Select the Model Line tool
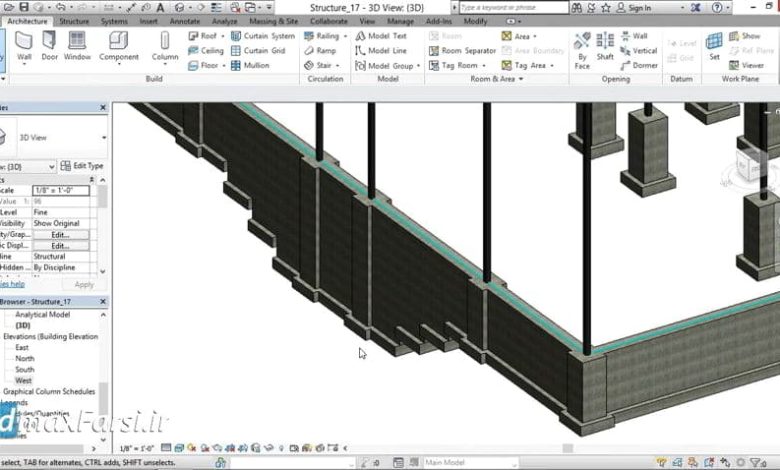This screenshot has width=780, height=470. pyautogui.click(x=381, y=51)
